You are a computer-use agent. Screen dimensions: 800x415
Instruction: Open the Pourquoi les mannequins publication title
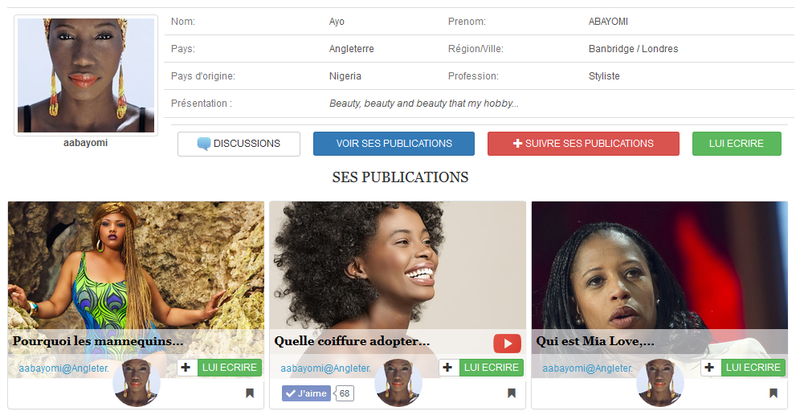click(98, 341)
